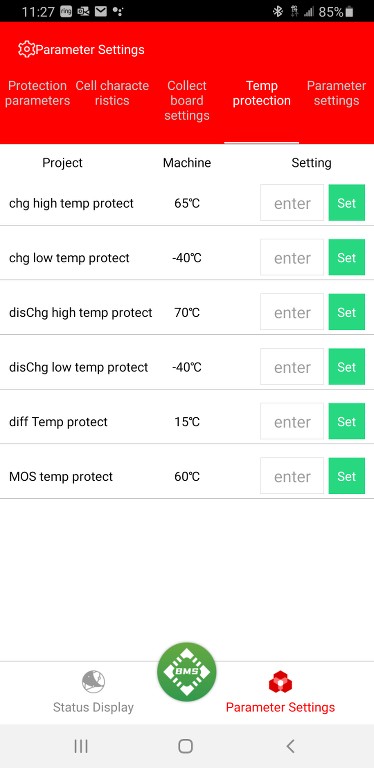Open the recent apps navigation icon
Viewport: 374px width, 768px height.
point(81,746)
